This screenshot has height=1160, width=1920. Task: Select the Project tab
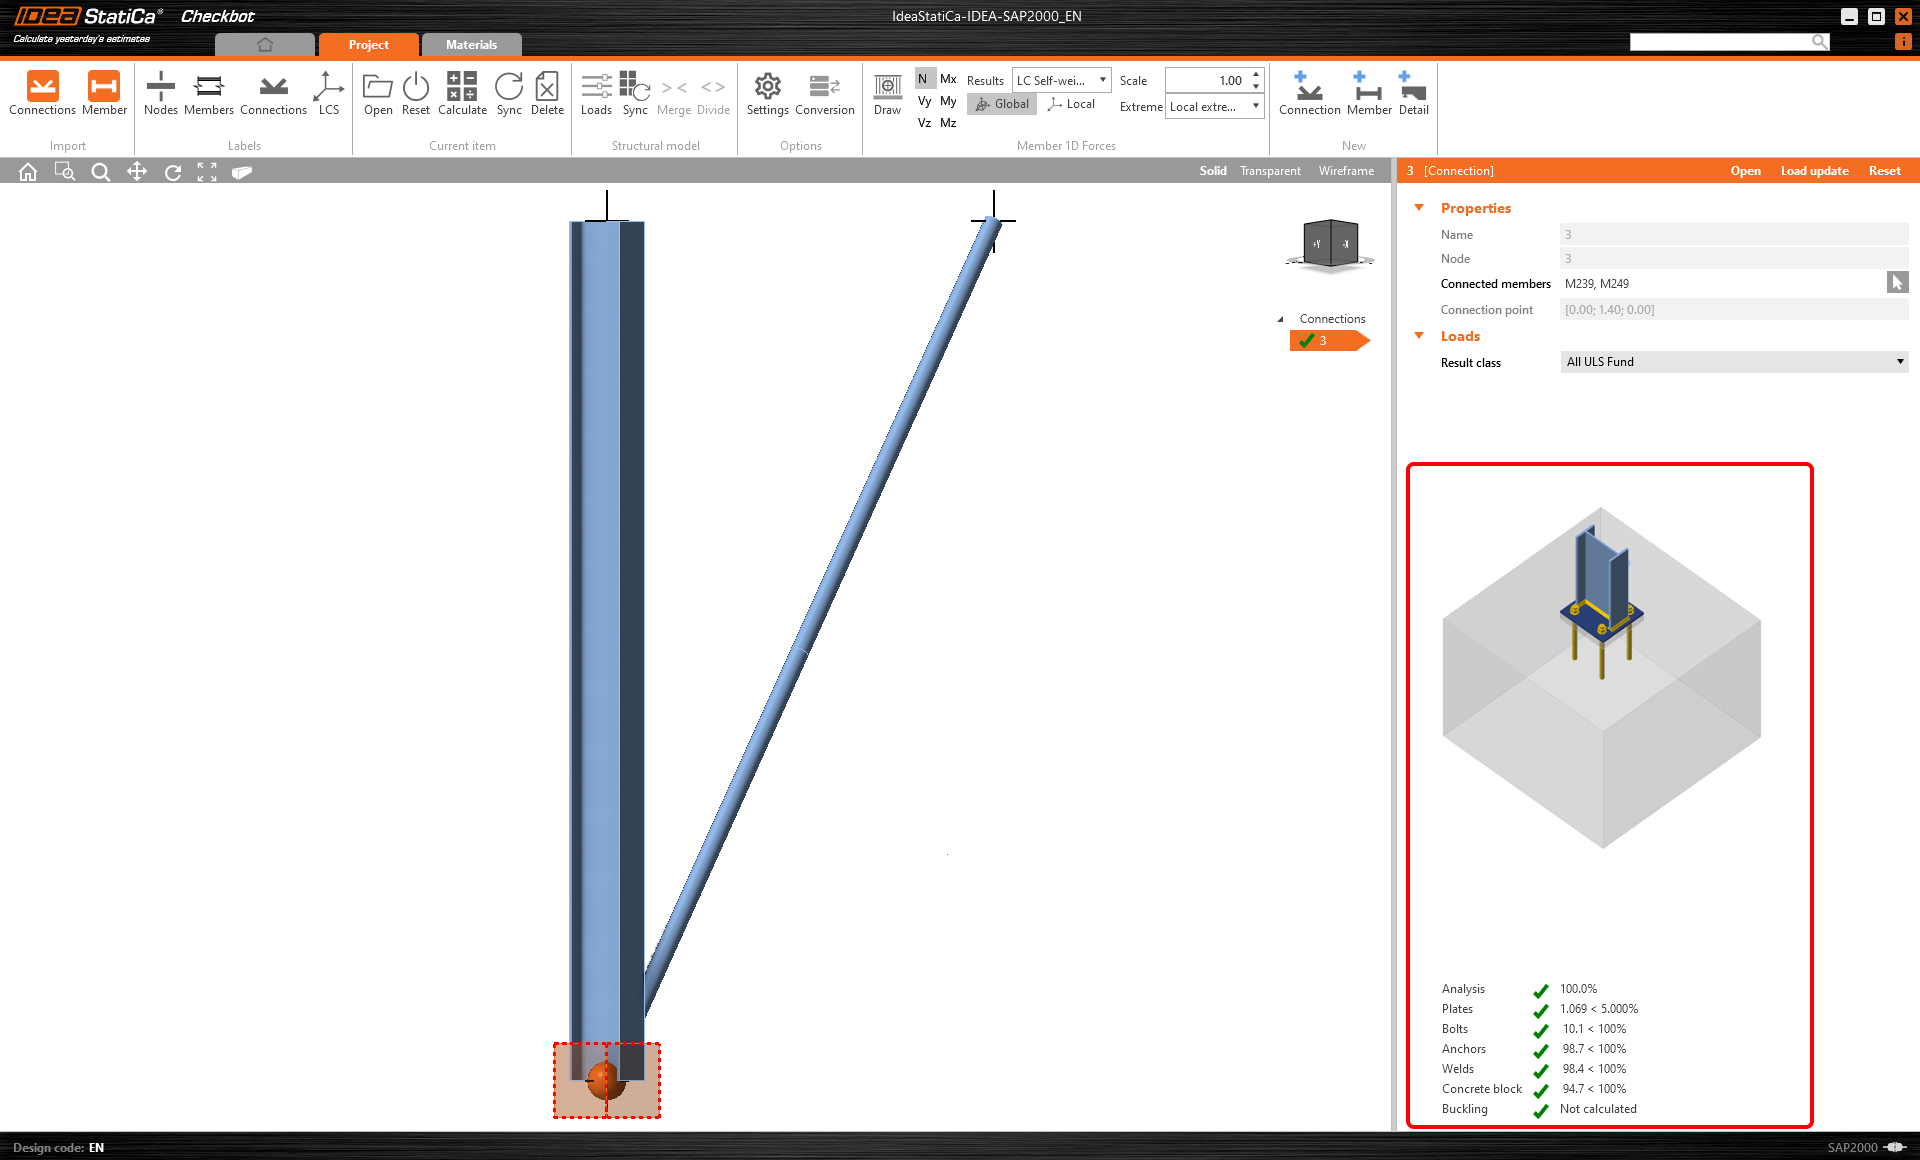click(368, 45)
